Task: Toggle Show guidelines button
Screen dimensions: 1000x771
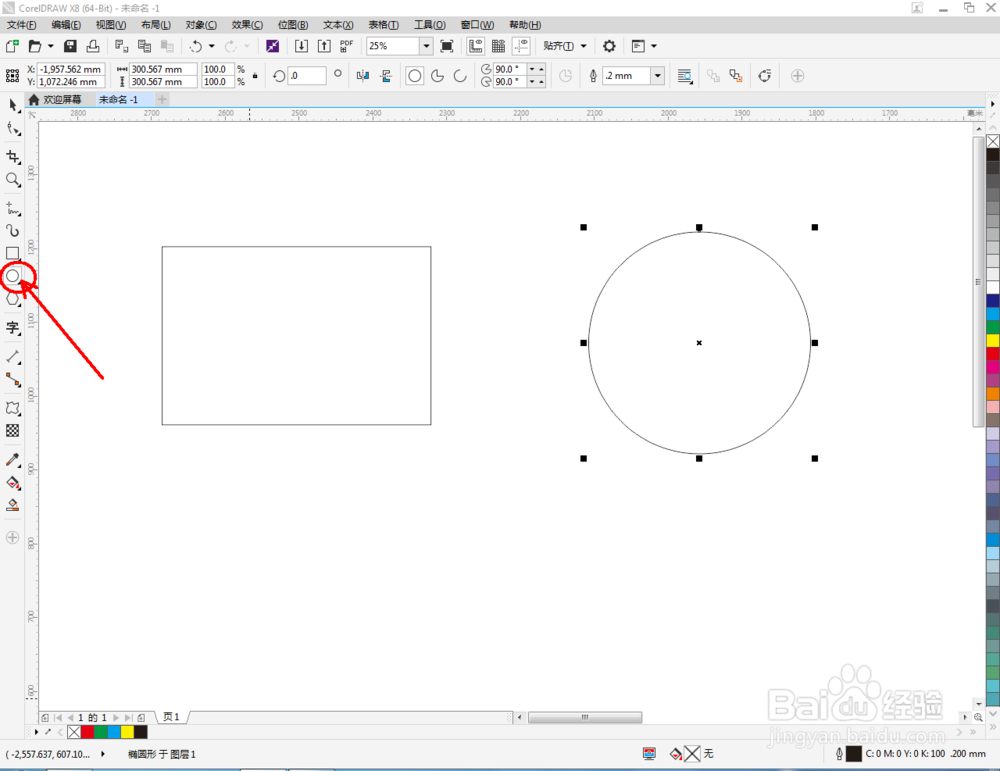Action: tap(521, 46)
